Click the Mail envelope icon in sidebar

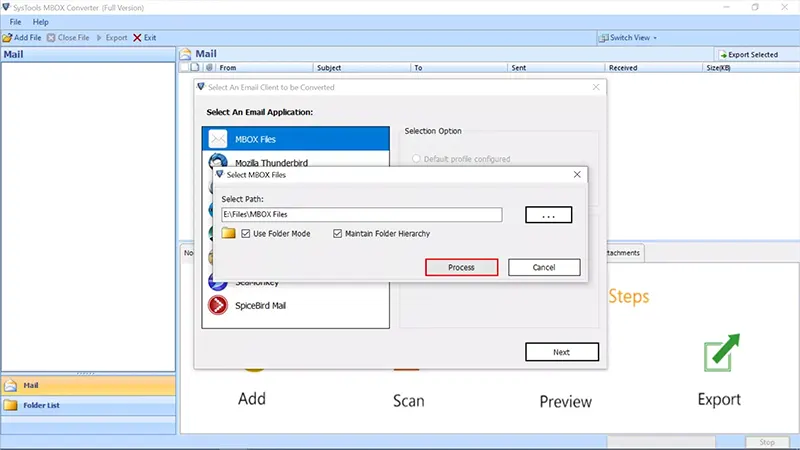click(11, 386)
